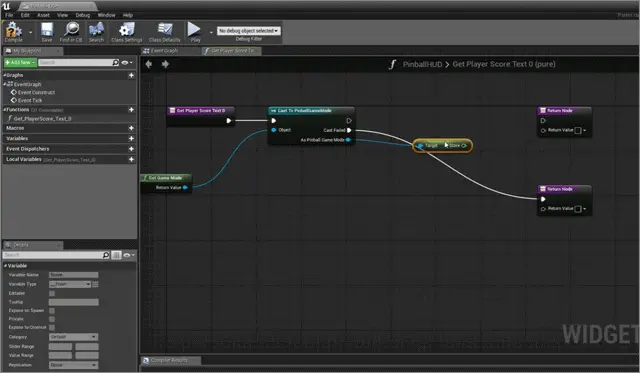This screenshot has width=640, height=373.
Task: Select the Cast To PinballGameMode node header
Action: click(x=311, y=111)
